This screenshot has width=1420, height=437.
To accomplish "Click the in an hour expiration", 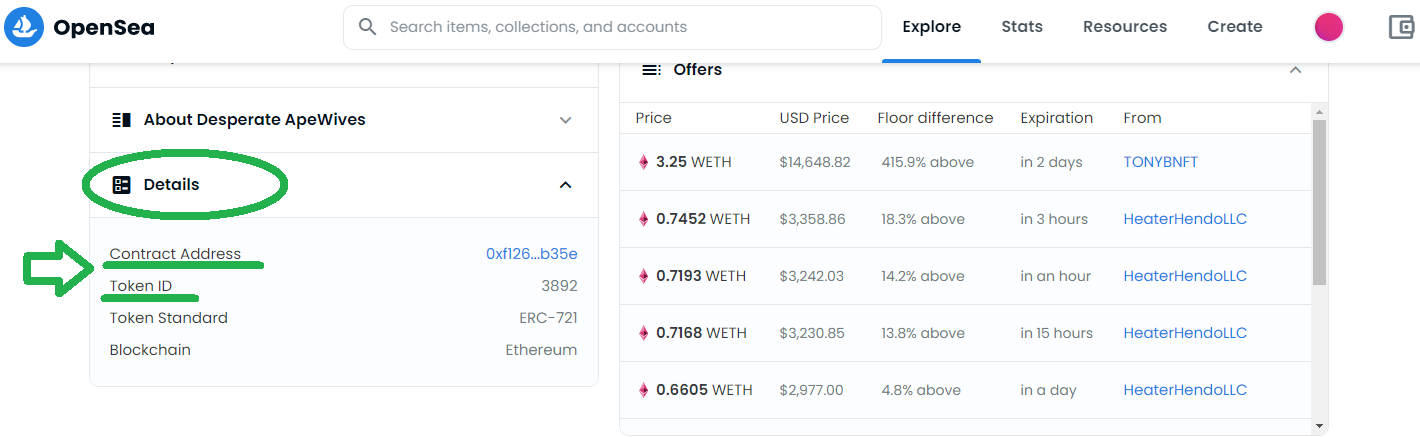I will pos(1056,276).
